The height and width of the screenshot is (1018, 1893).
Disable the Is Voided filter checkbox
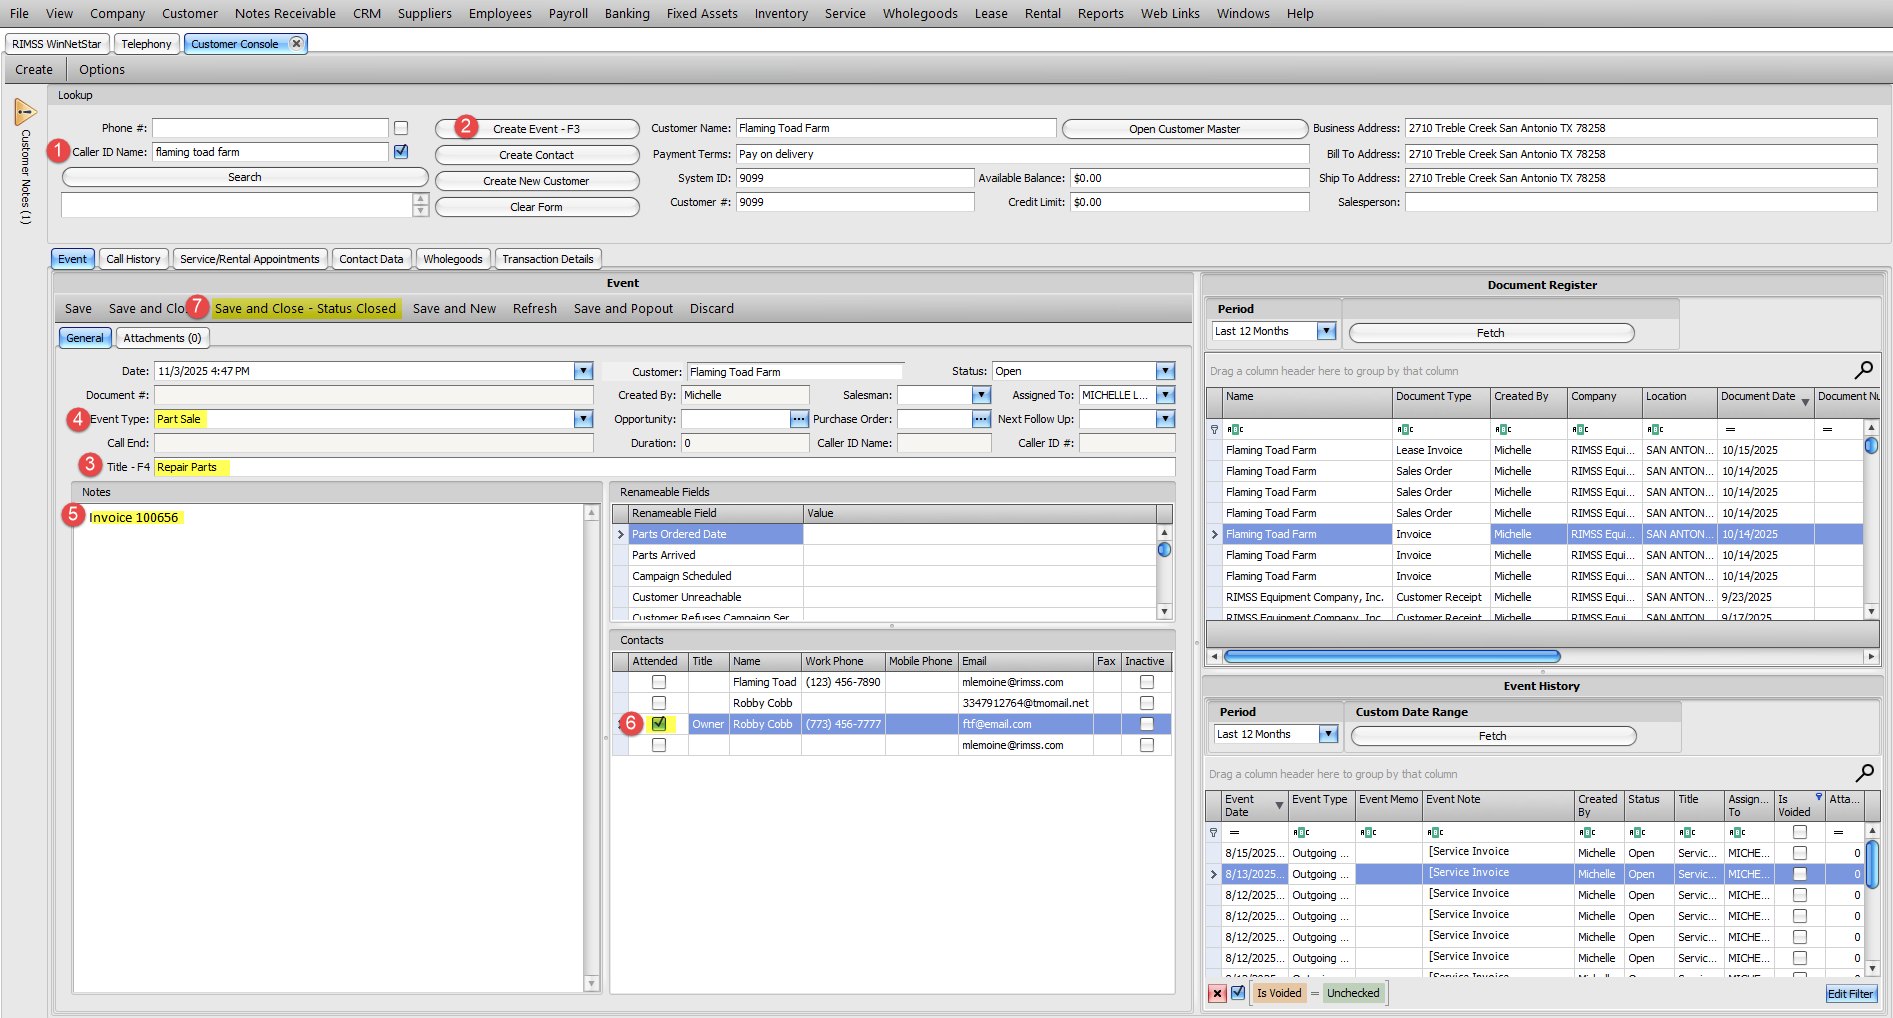pyautogui.click(x=1238, y=993)
